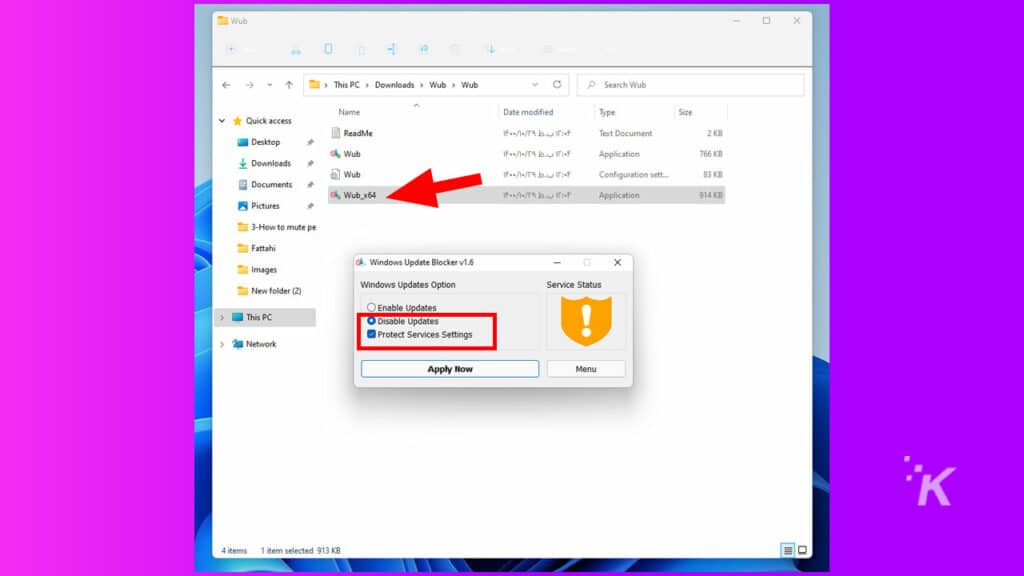Jump to This PC in the address path

pos(346,85)
